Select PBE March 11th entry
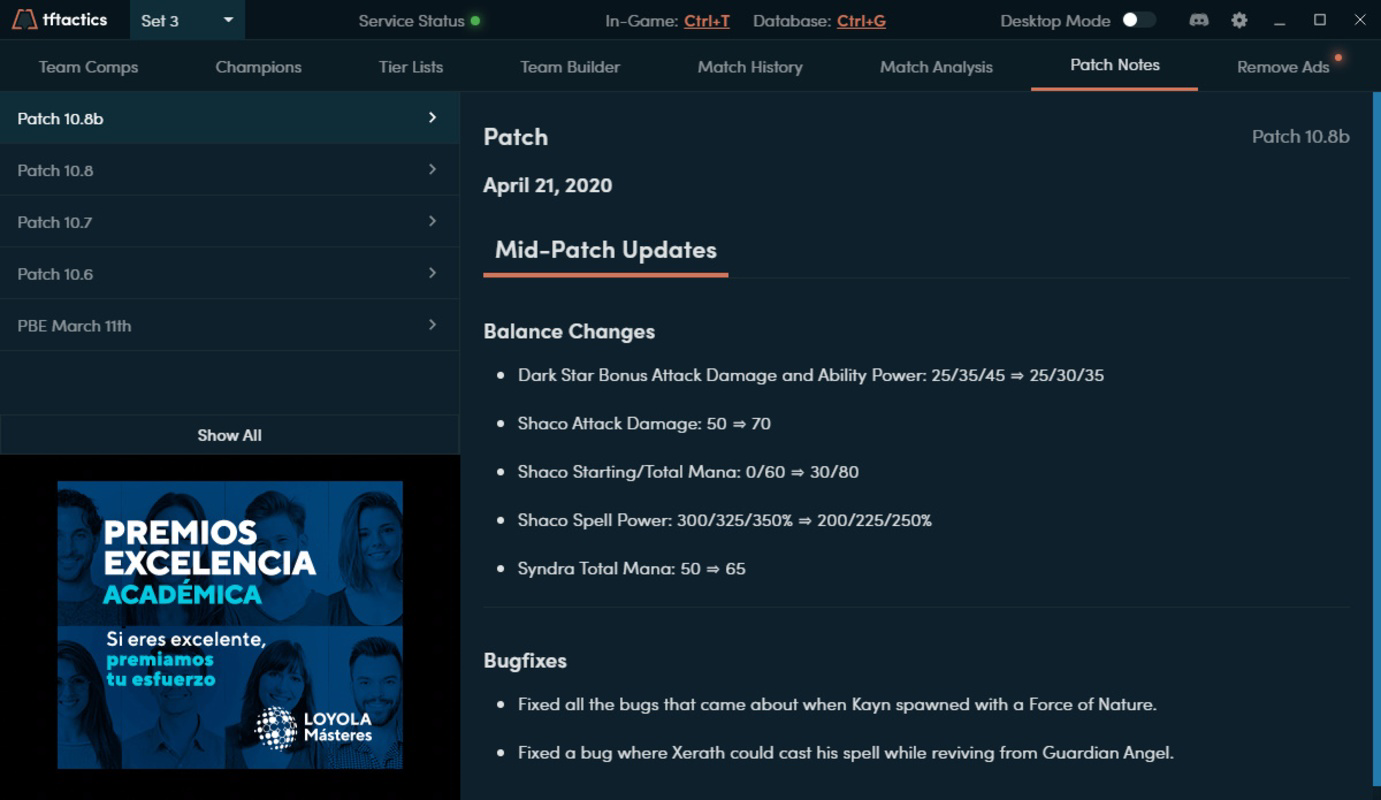Image resolution: width=1381 pixels, height=800 pixels. pyautogui.click(x=229, y=325)
